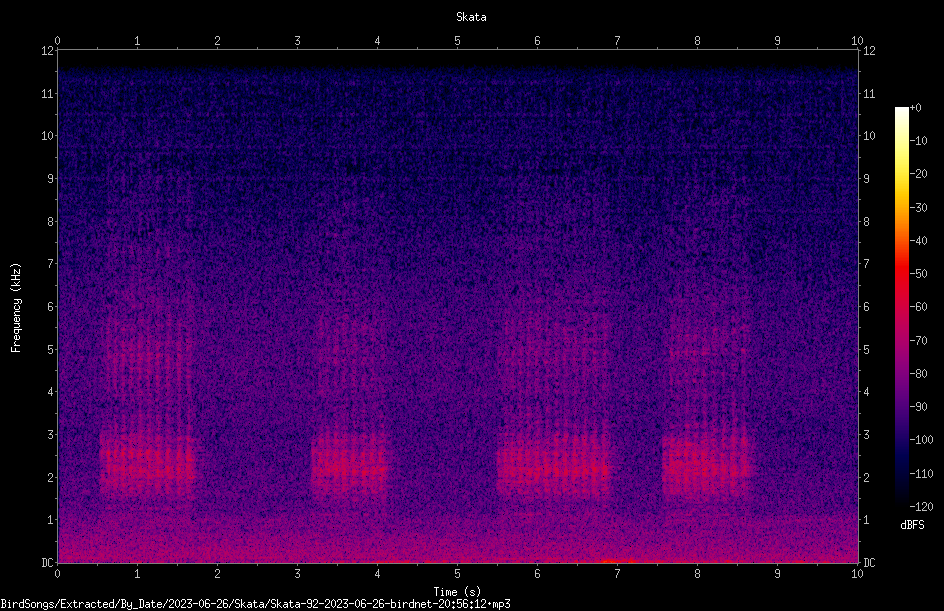Click the '+0' color scale value
This screenshot has height=611, width=944.
tap(916, 108)
